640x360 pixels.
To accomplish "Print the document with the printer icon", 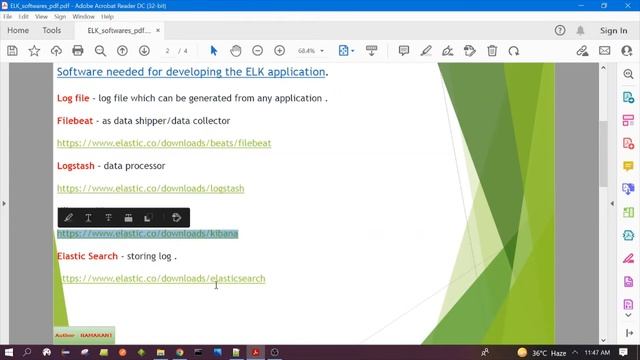I will tap(78, 51).
